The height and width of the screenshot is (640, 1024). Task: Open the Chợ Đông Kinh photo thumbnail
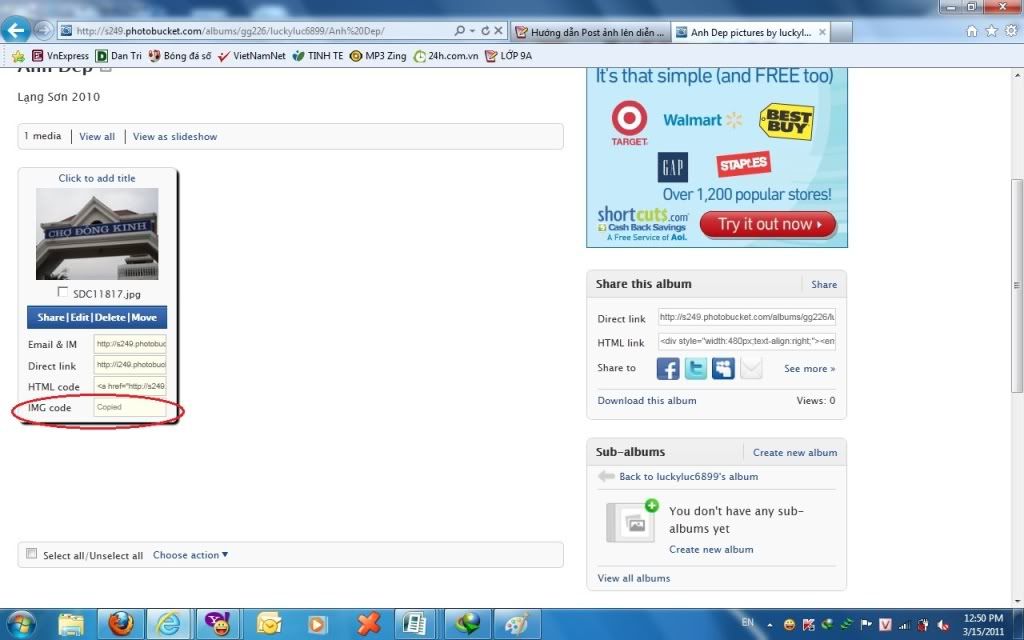click(x=97, y=234)
